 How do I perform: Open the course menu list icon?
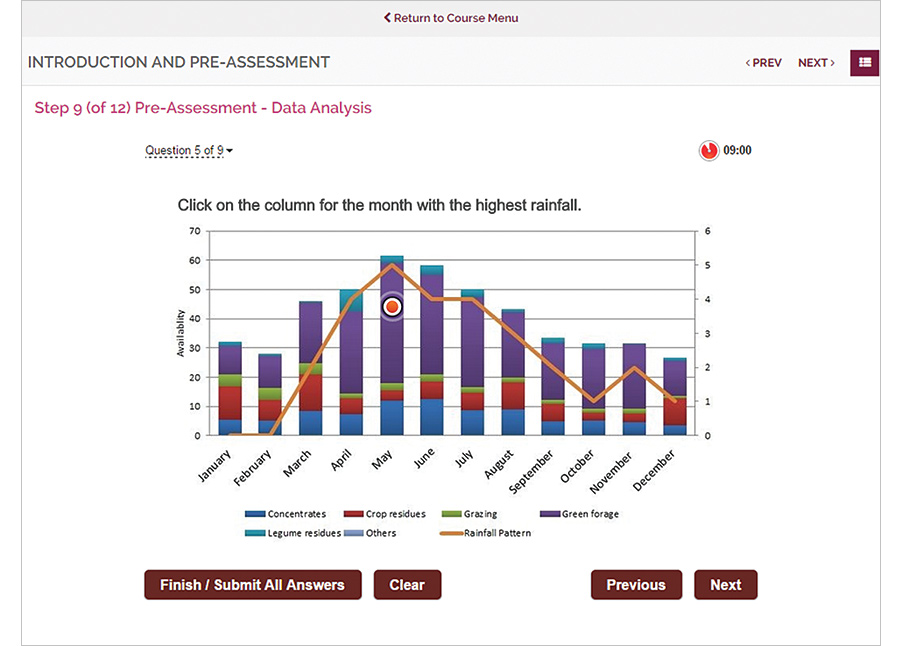coord(864,62)
